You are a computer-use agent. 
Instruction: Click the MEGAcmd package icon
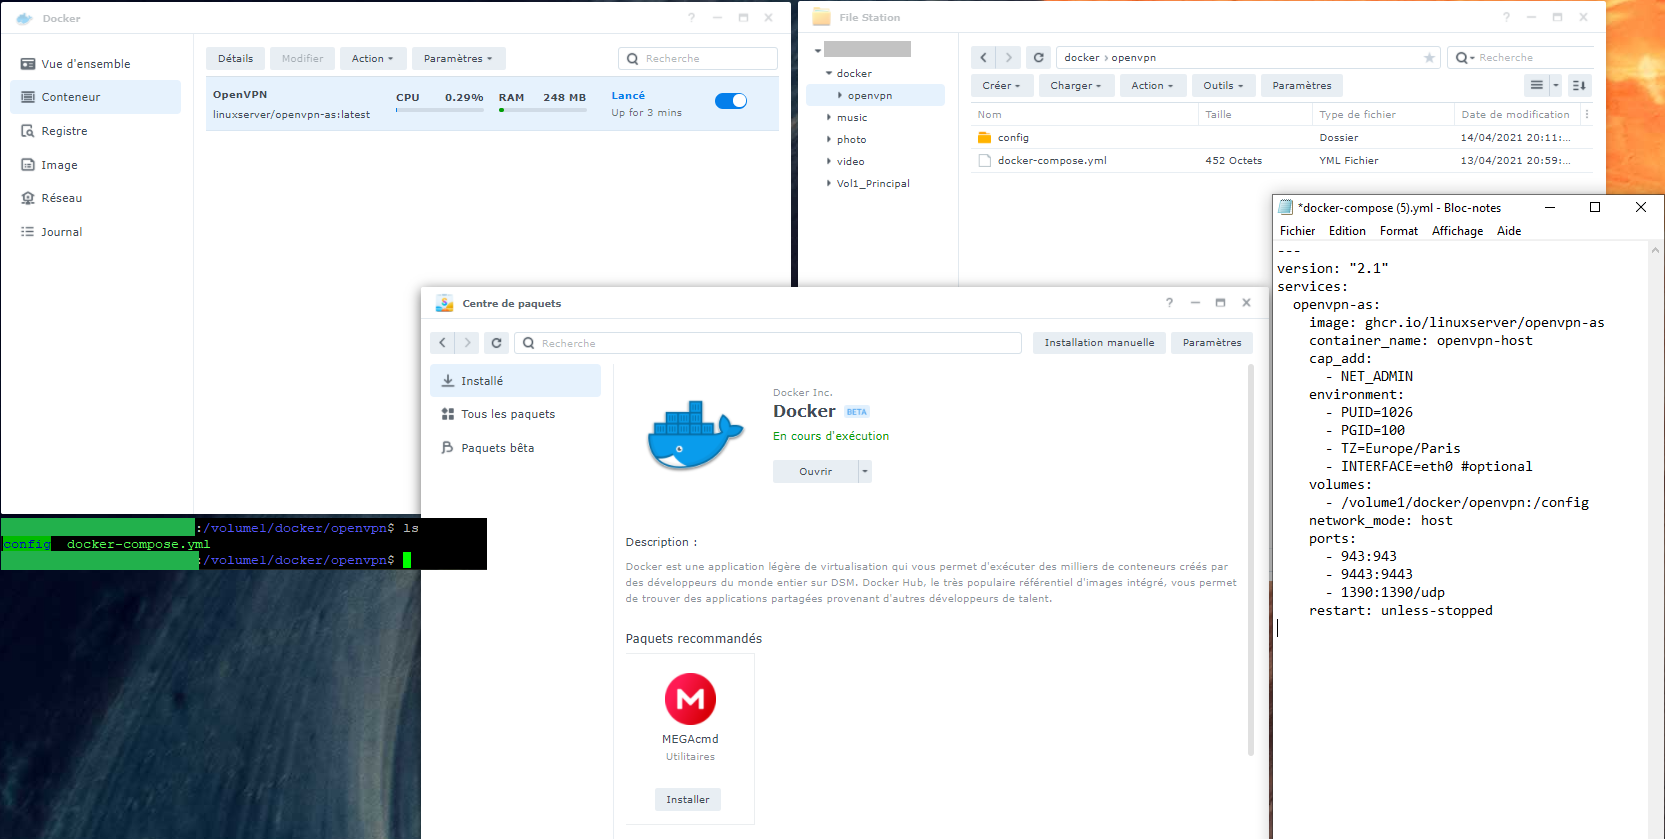(x=690, y=699)
